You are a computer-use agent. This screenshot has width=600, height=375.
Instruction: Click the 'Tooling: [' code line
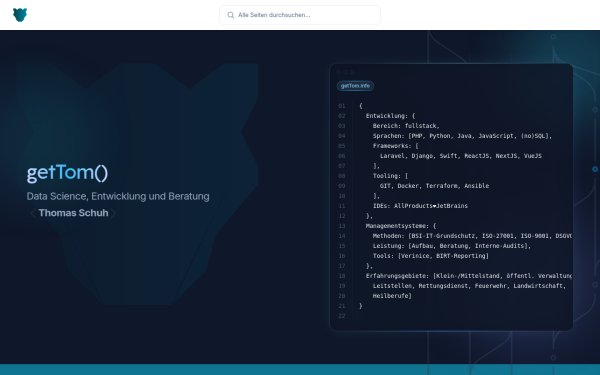tap(390, 176)
